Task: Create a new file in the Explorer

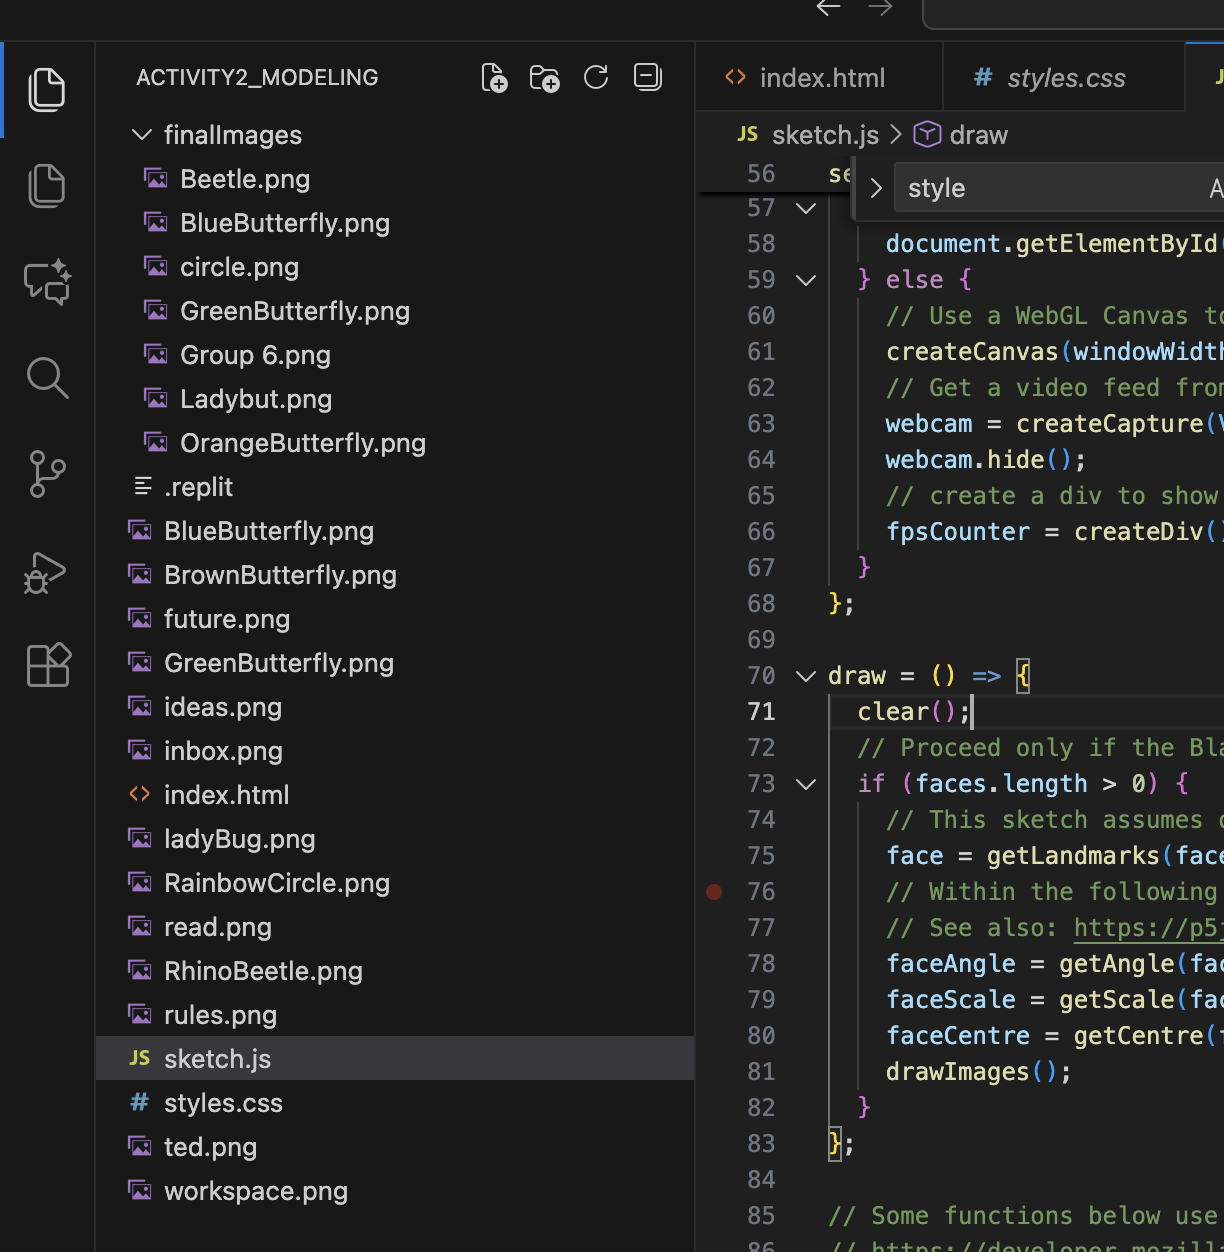Action: pyautogui.click(x=493, y=77)
